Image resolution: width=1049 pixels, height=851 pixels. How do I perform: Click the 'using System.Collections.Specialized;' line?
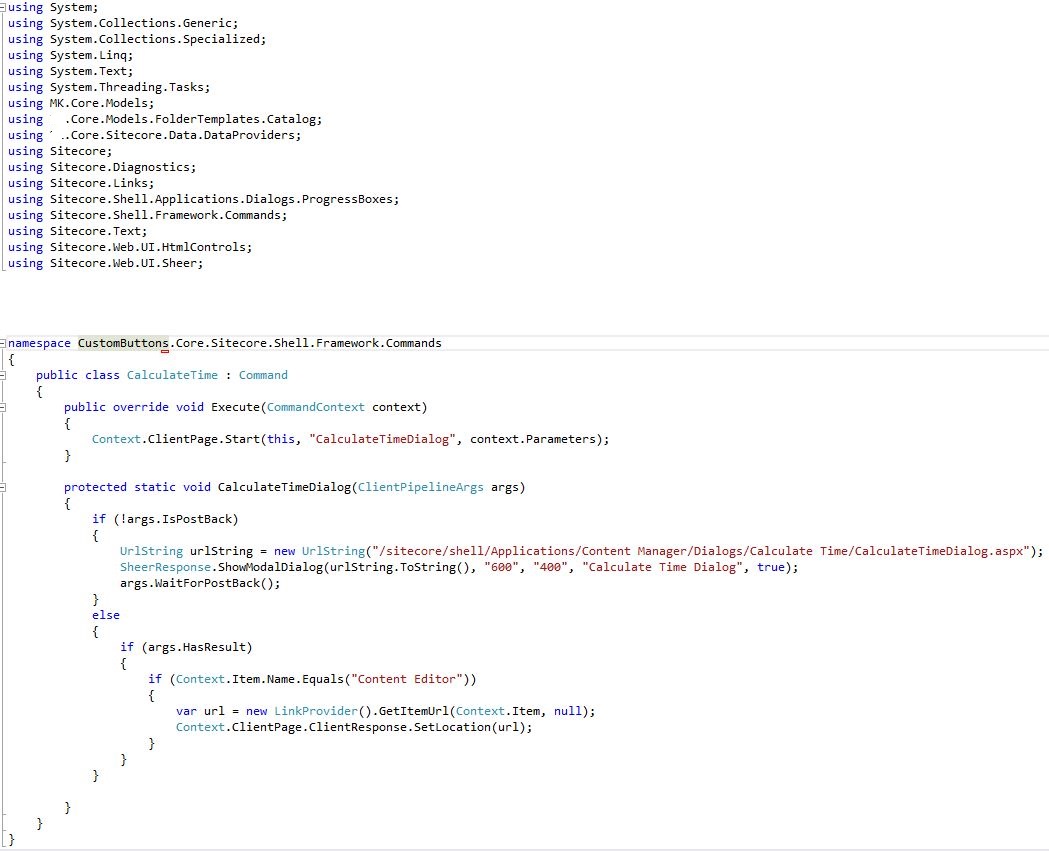(136, 39)
